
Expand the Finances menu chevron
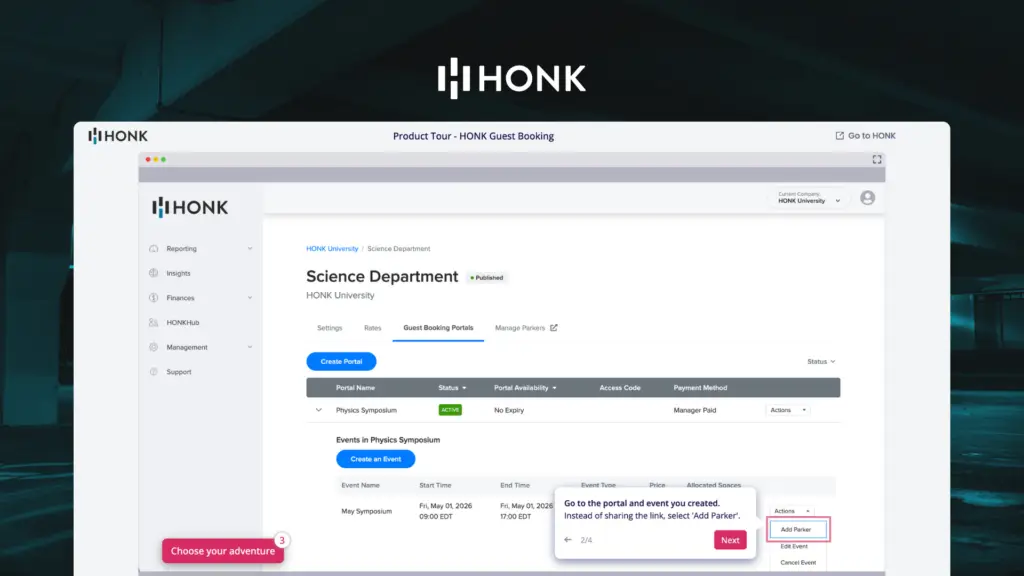(249, 298)
